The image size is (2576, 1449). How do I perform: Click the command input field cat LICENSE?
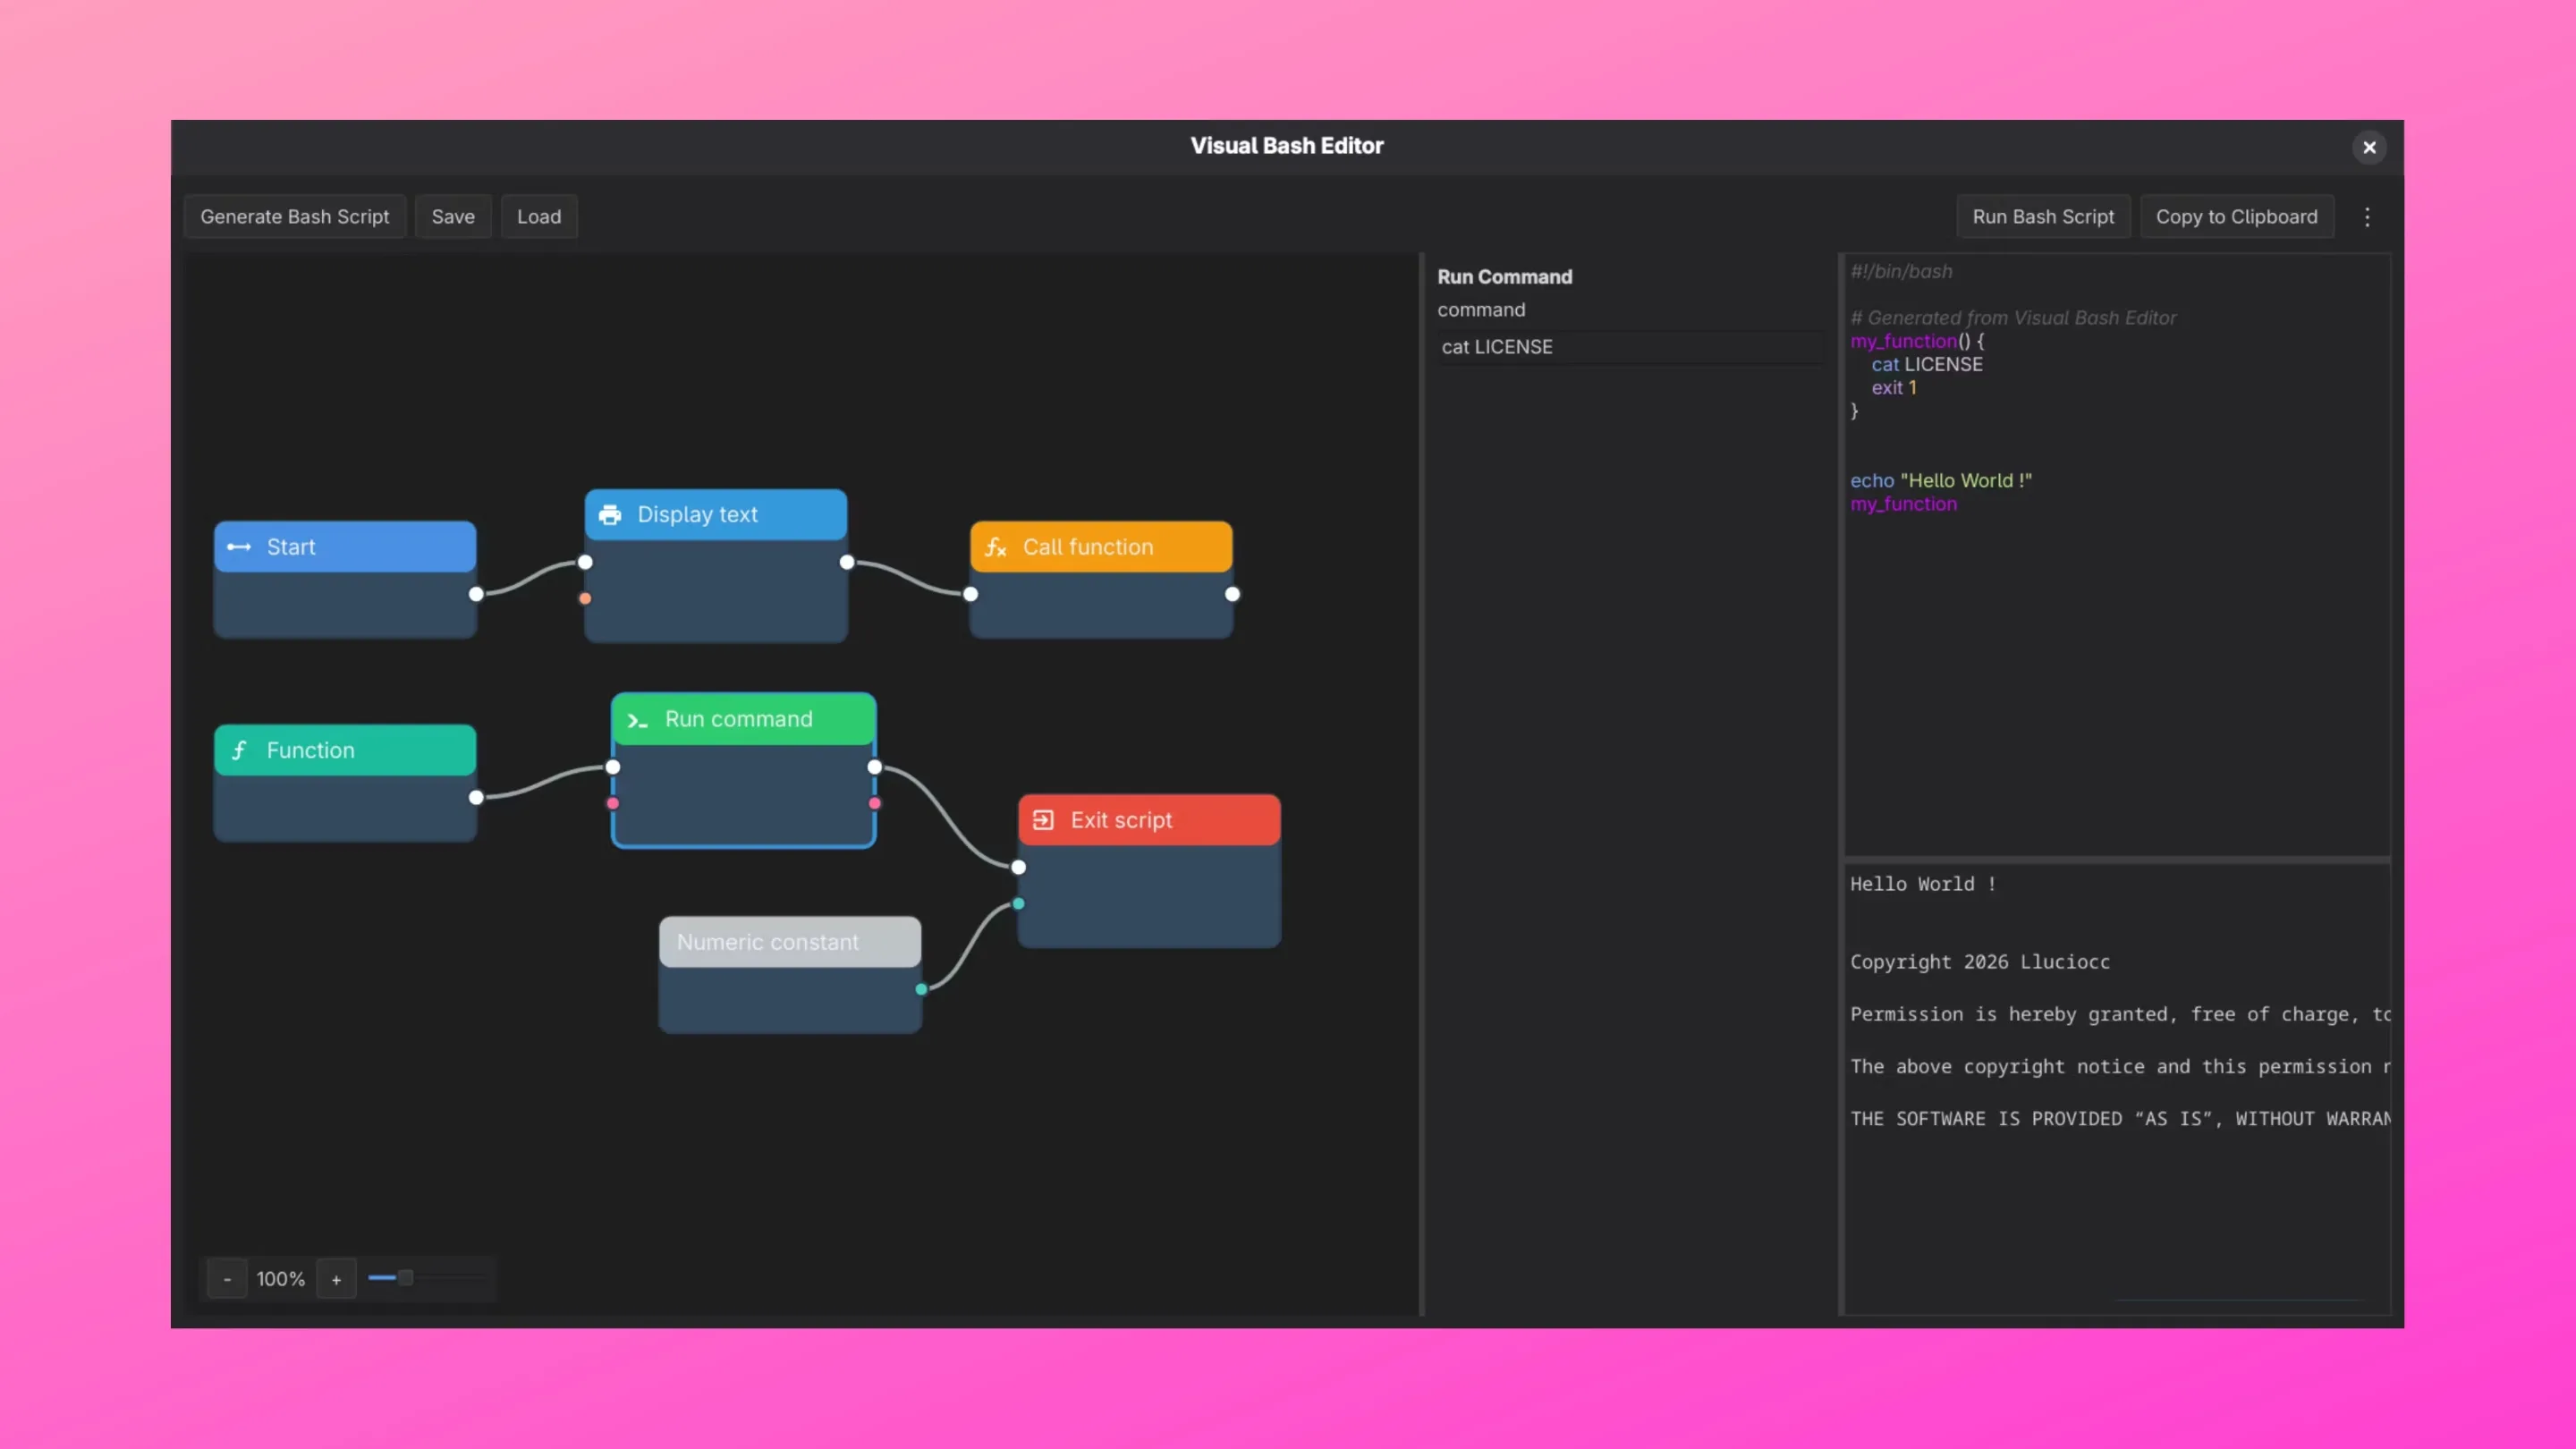[1630, 347]
